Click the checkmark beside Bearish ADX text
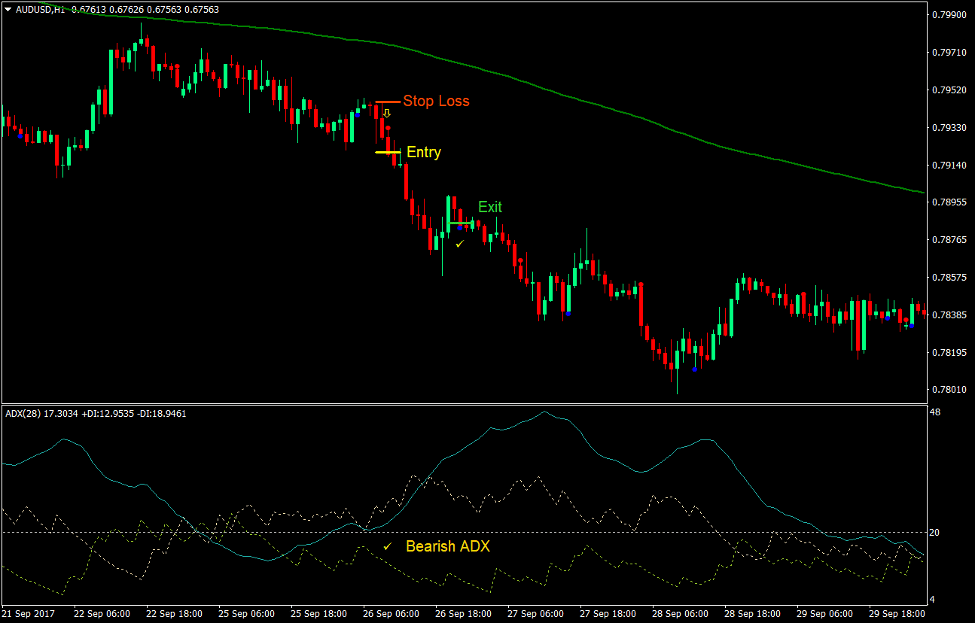The height and width of the screenshot is (625, 977). point(388,546)
